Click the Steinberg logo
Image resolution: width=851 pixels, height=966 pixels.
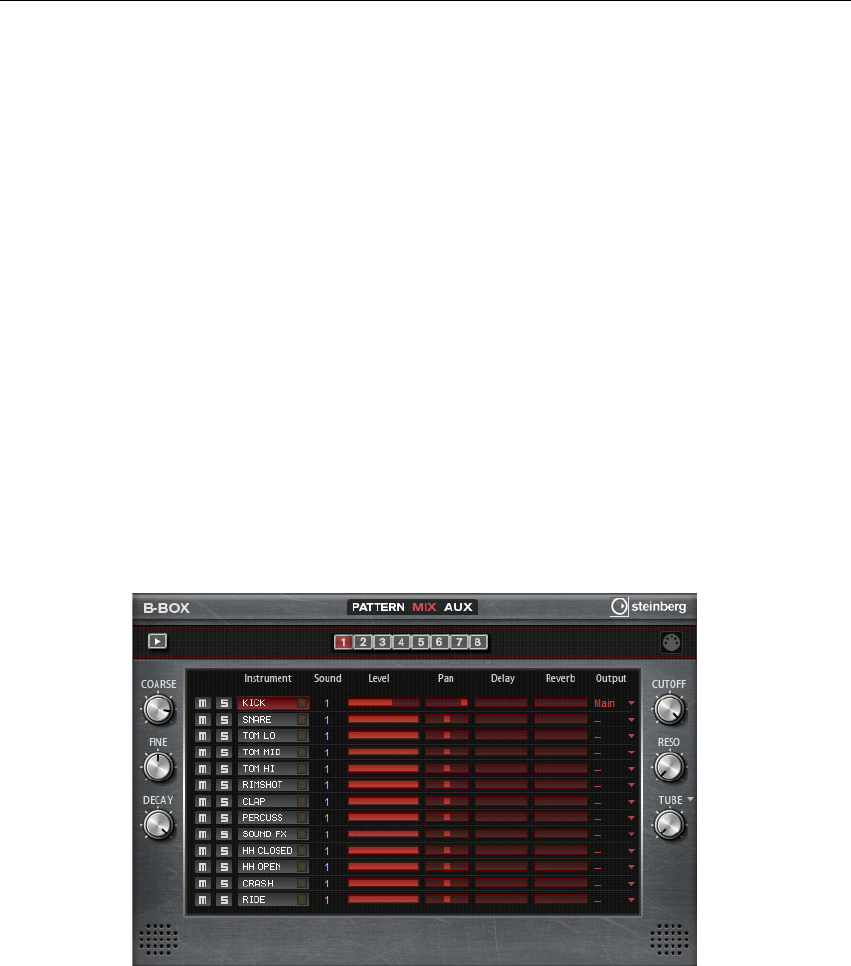[648, 607]
